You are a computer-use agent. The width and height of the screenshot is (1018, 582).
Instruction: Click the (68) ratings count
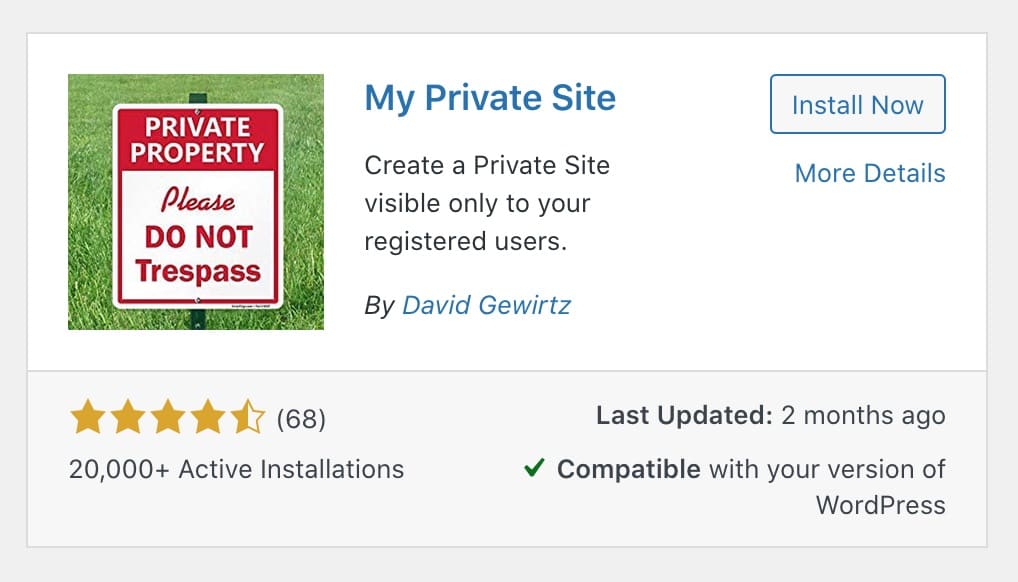[301, 419]
